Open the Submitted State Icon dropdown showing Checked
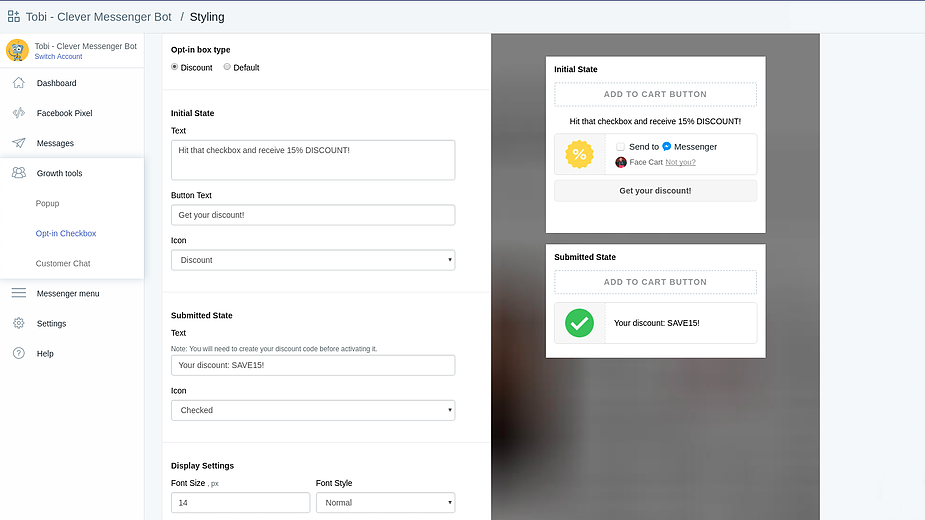Screen dimensions: 925x520 pyautogui.click(x=313, y=410)
